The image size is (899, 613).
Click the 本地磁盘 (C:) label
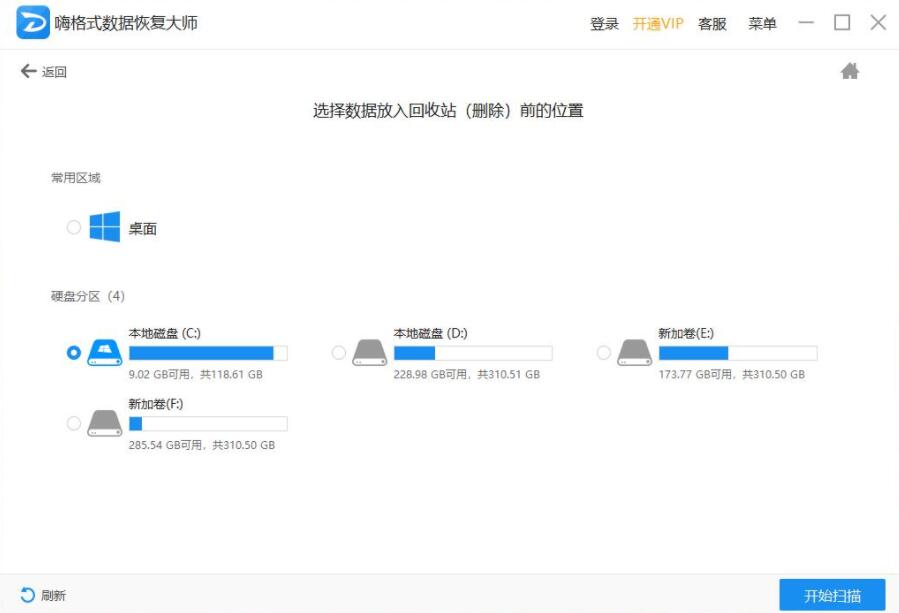click(x=165, y=333)
